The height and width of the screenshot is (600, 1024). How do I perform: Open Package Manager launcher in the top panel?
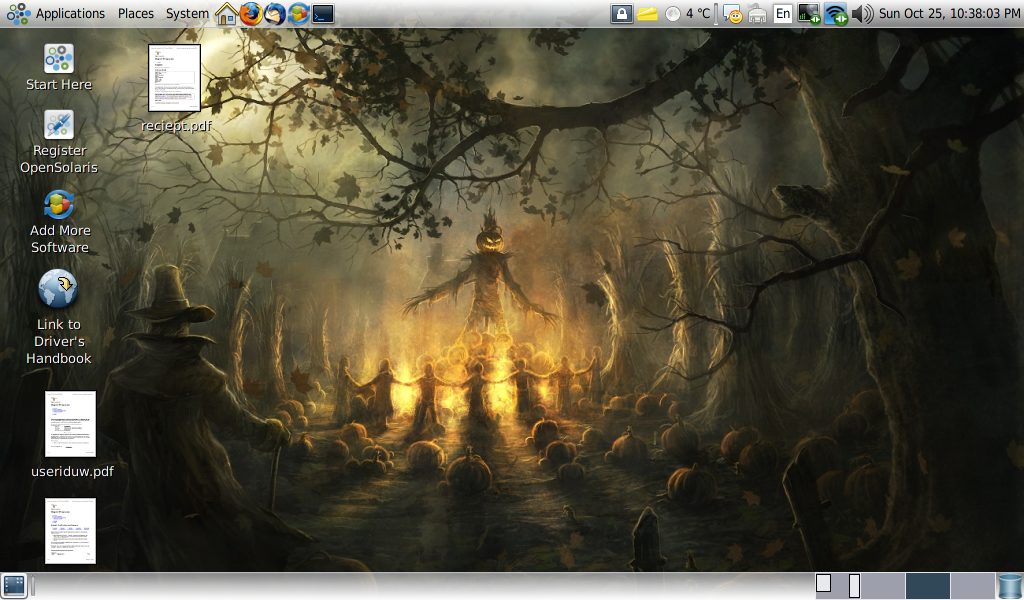pos(298,14)
